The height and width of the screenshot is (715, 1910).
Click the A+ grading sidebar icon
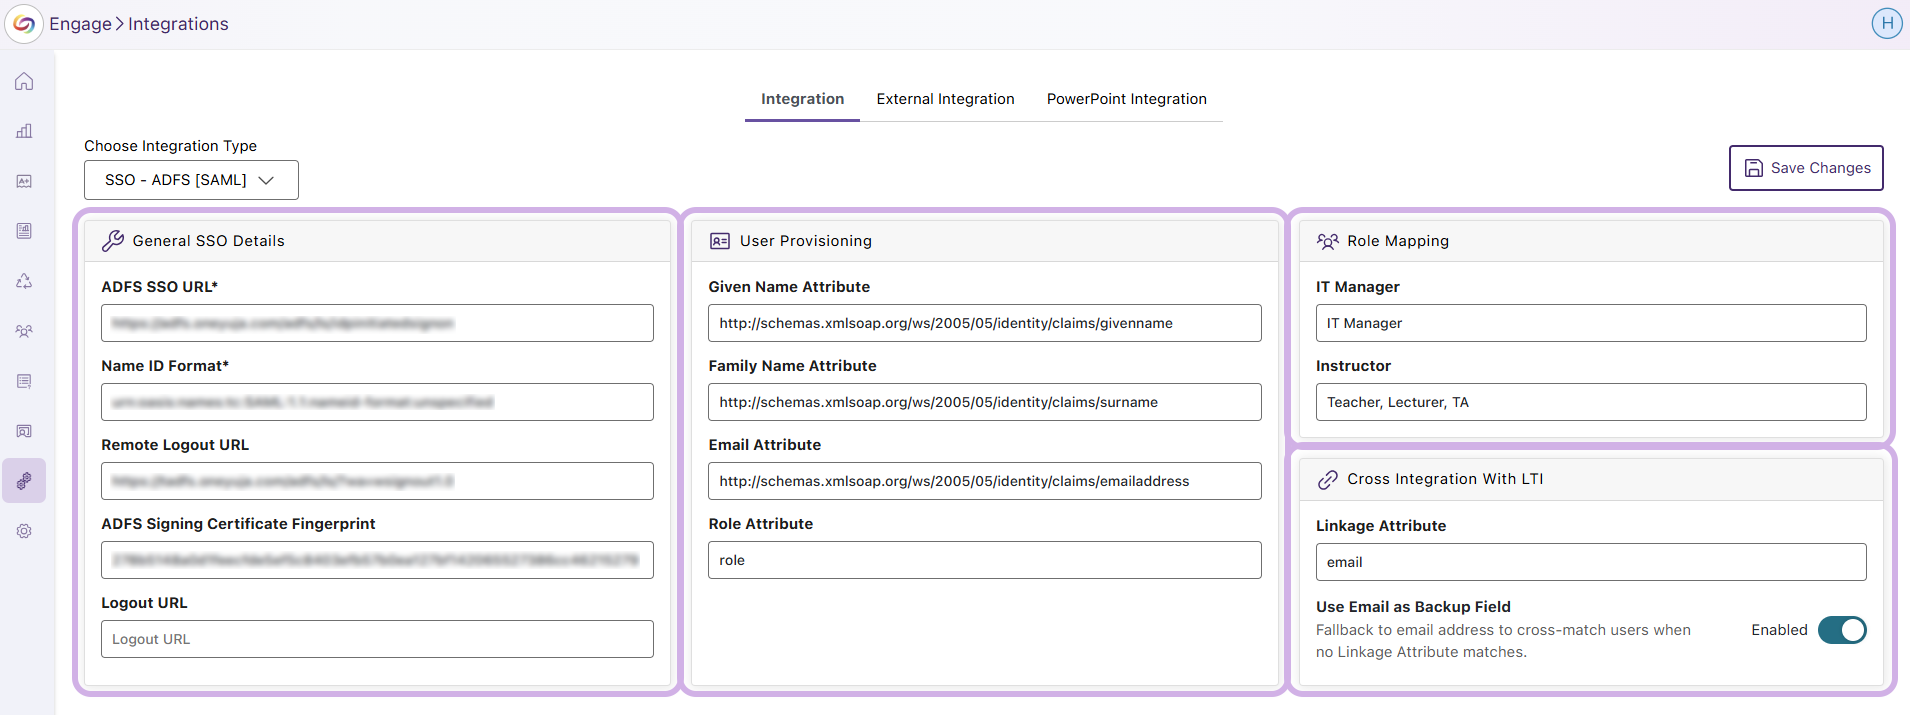(x=24, y=181)
